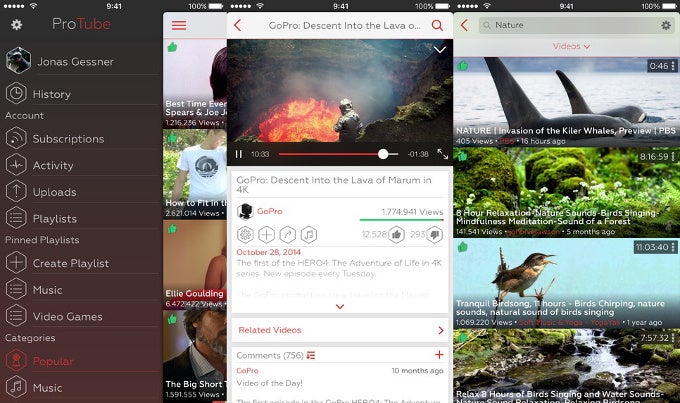
Task: Open GoPro commenter name link
Action: [247, 370]
